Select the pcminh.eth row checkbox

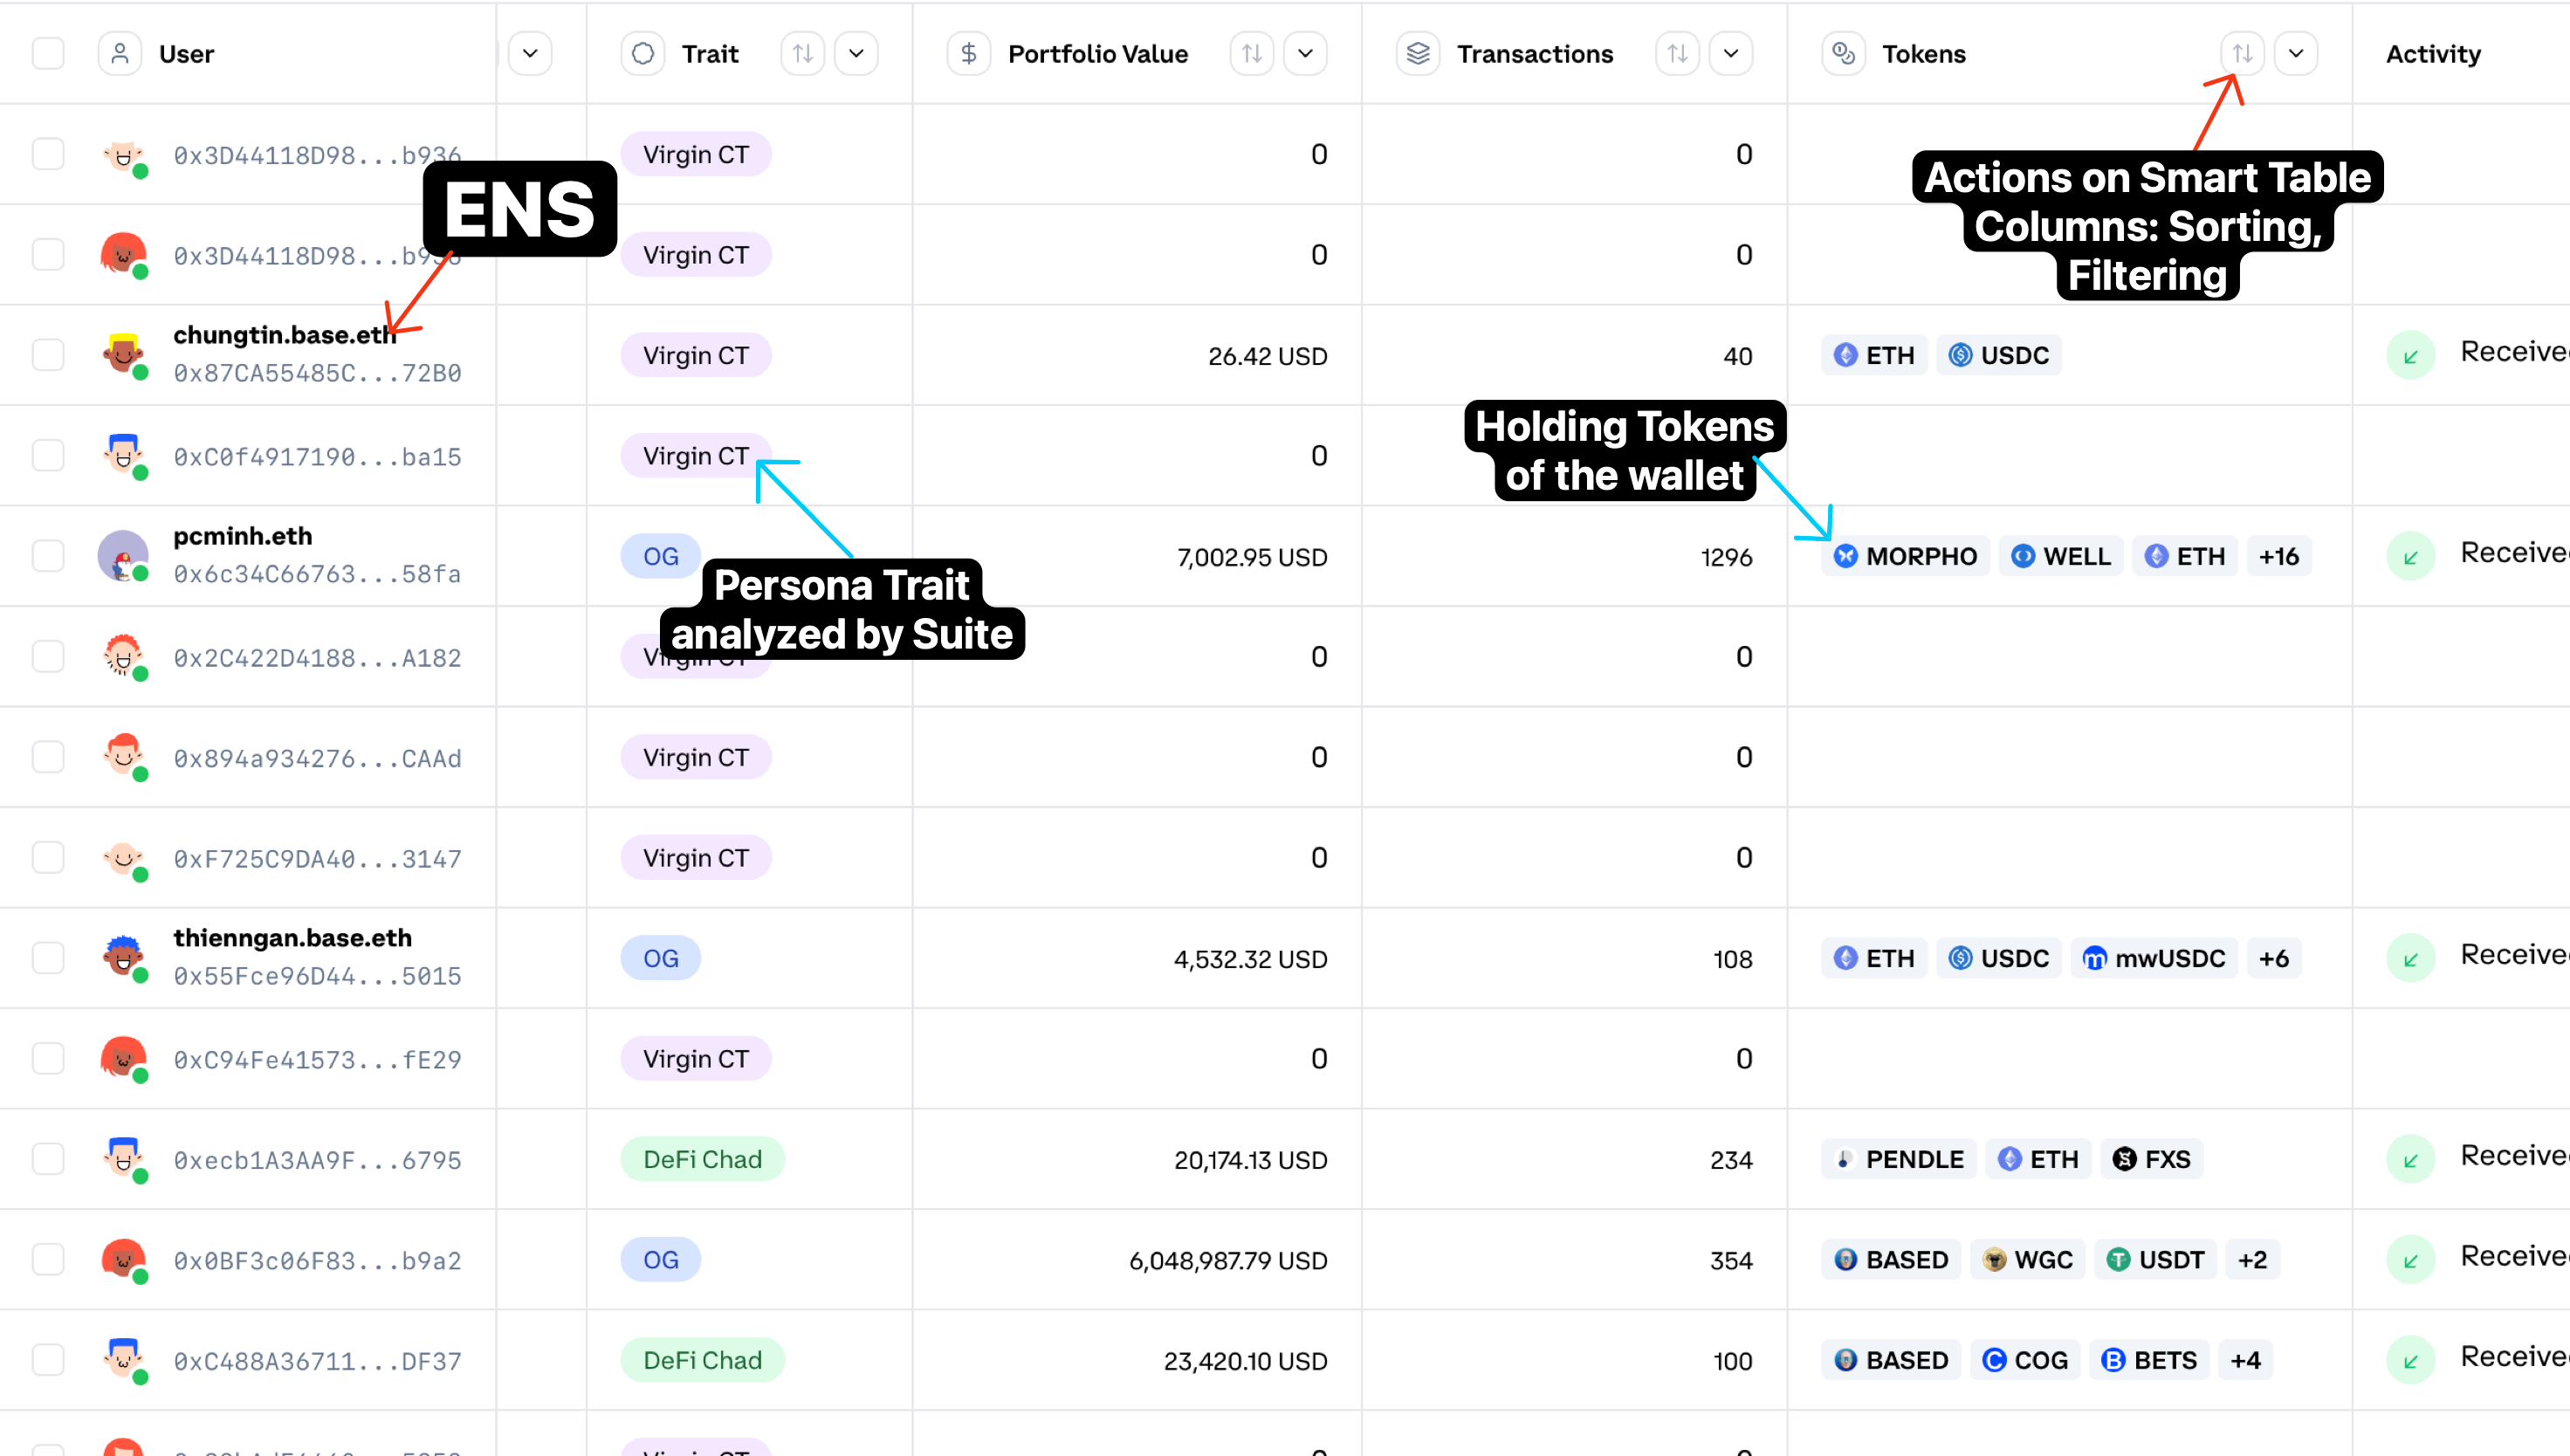point(48,556)
